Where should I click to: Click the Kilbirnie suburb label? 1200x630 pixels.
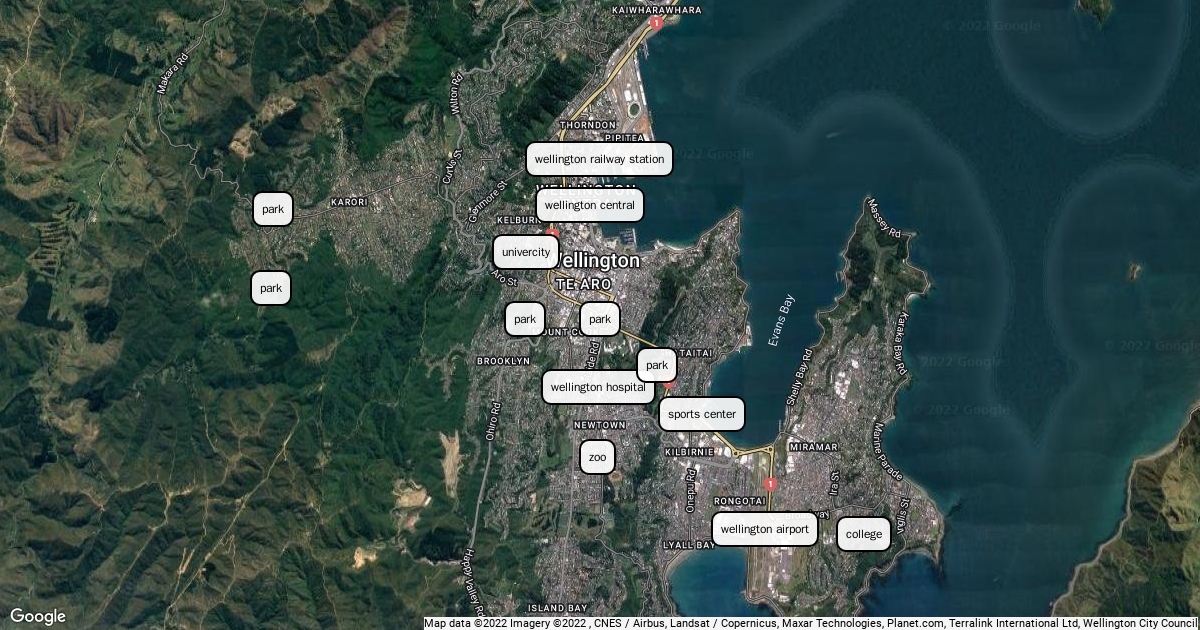click(x=688, y=452)
